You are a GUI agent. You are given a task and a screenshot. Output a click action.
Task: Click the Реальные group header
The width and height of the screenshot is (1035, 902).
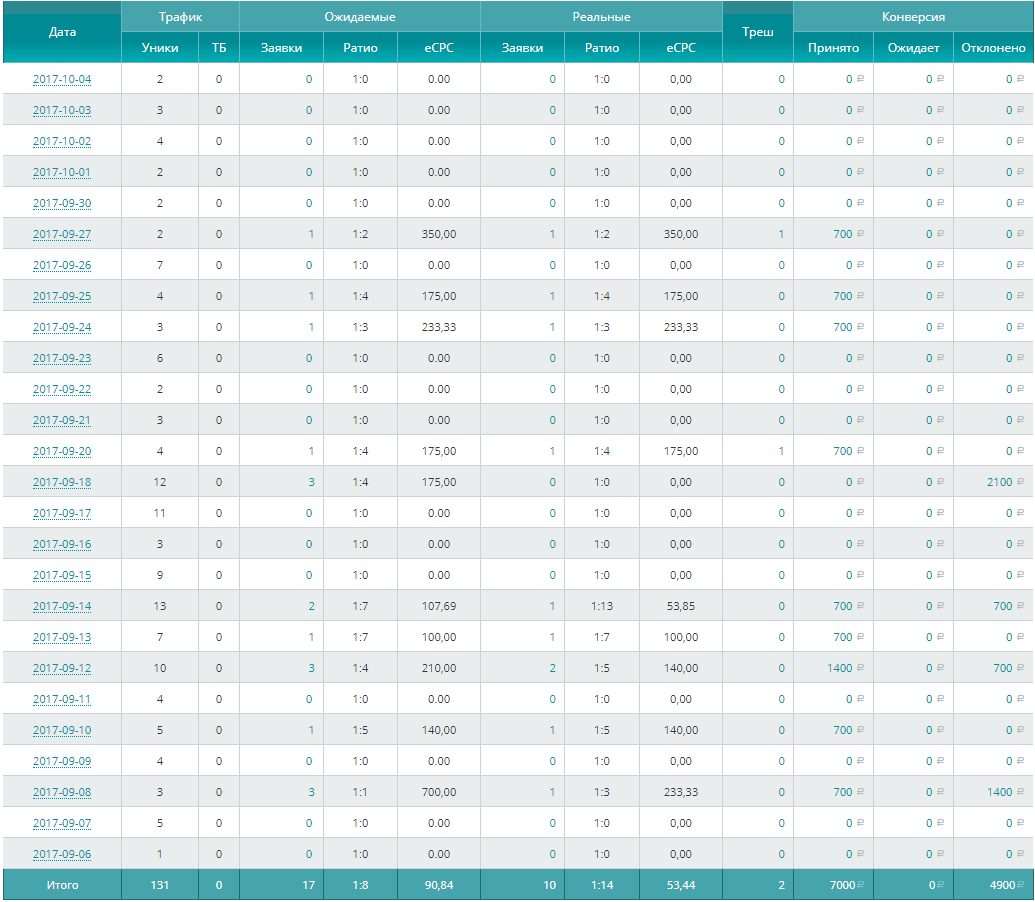pyautogui.click(x=601, y=16)
